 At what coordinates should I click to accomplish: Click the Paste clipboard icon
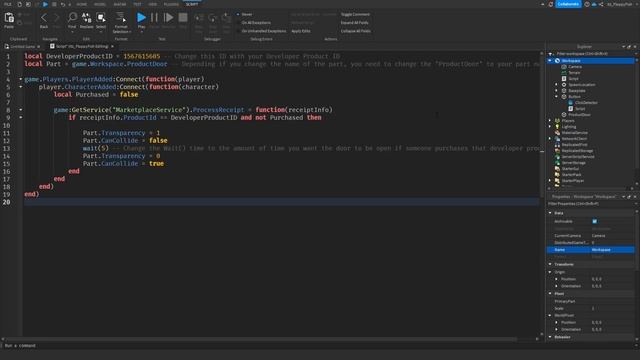pos(9,18)
